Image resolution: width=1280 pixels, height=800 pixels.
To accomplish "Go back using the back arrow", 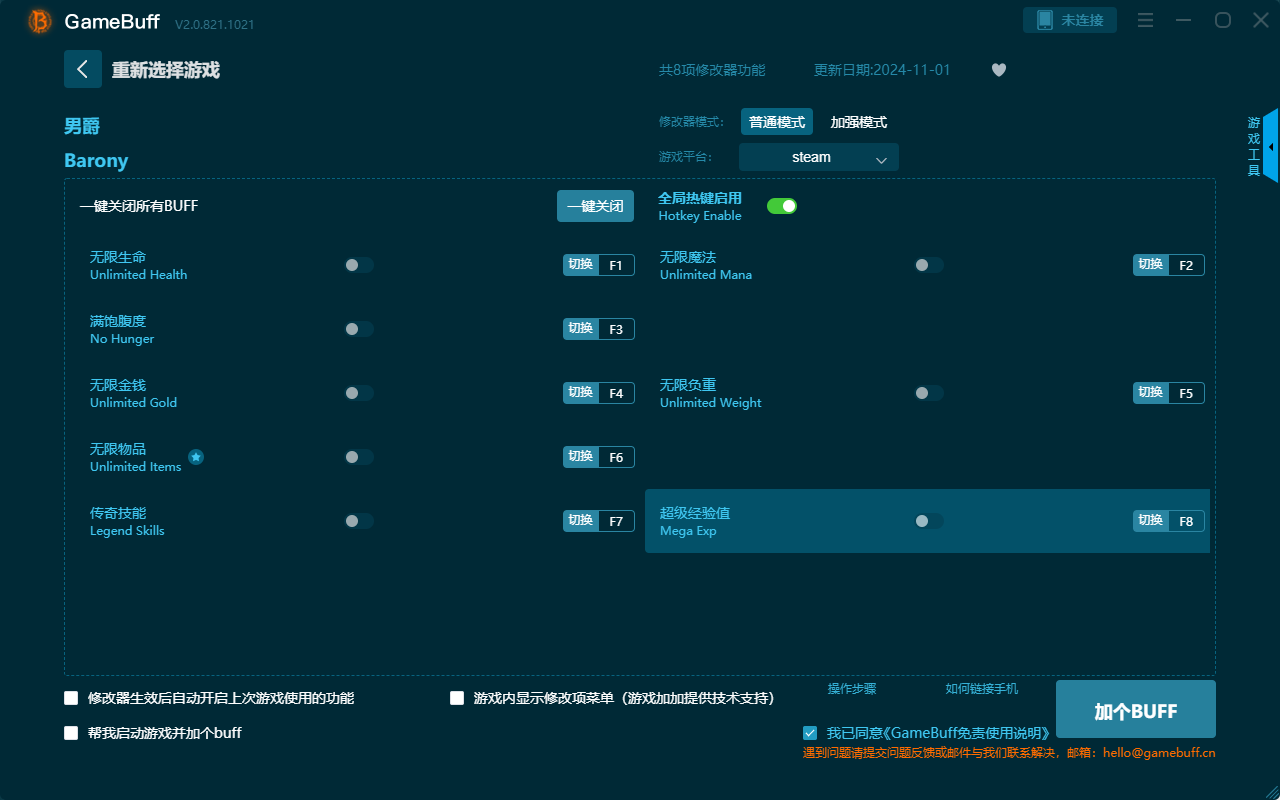I will (x=83, y=69).
